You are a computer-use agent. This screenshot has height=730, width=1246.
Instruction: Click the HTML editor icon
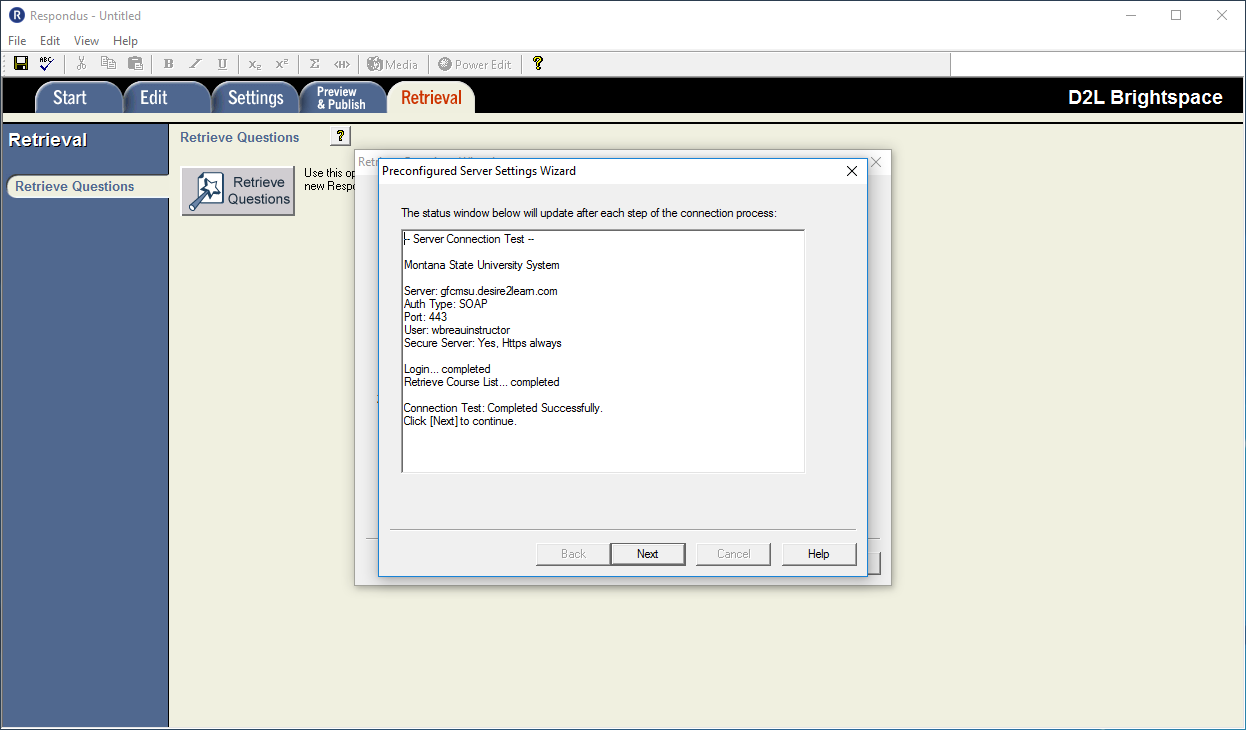[x=342, y=64]
